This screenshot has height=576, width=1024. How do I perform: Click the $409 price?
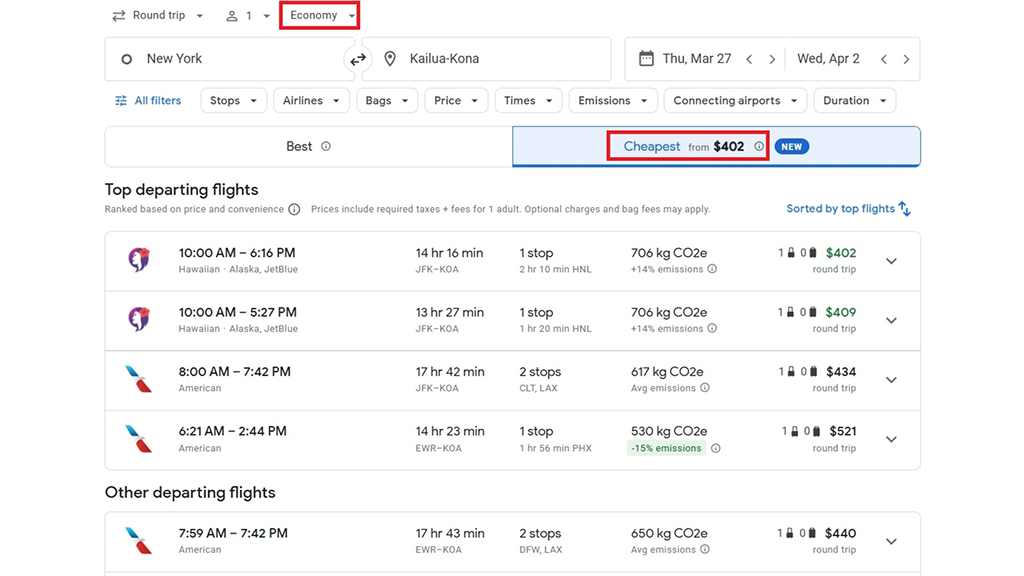tap(840, 312)
